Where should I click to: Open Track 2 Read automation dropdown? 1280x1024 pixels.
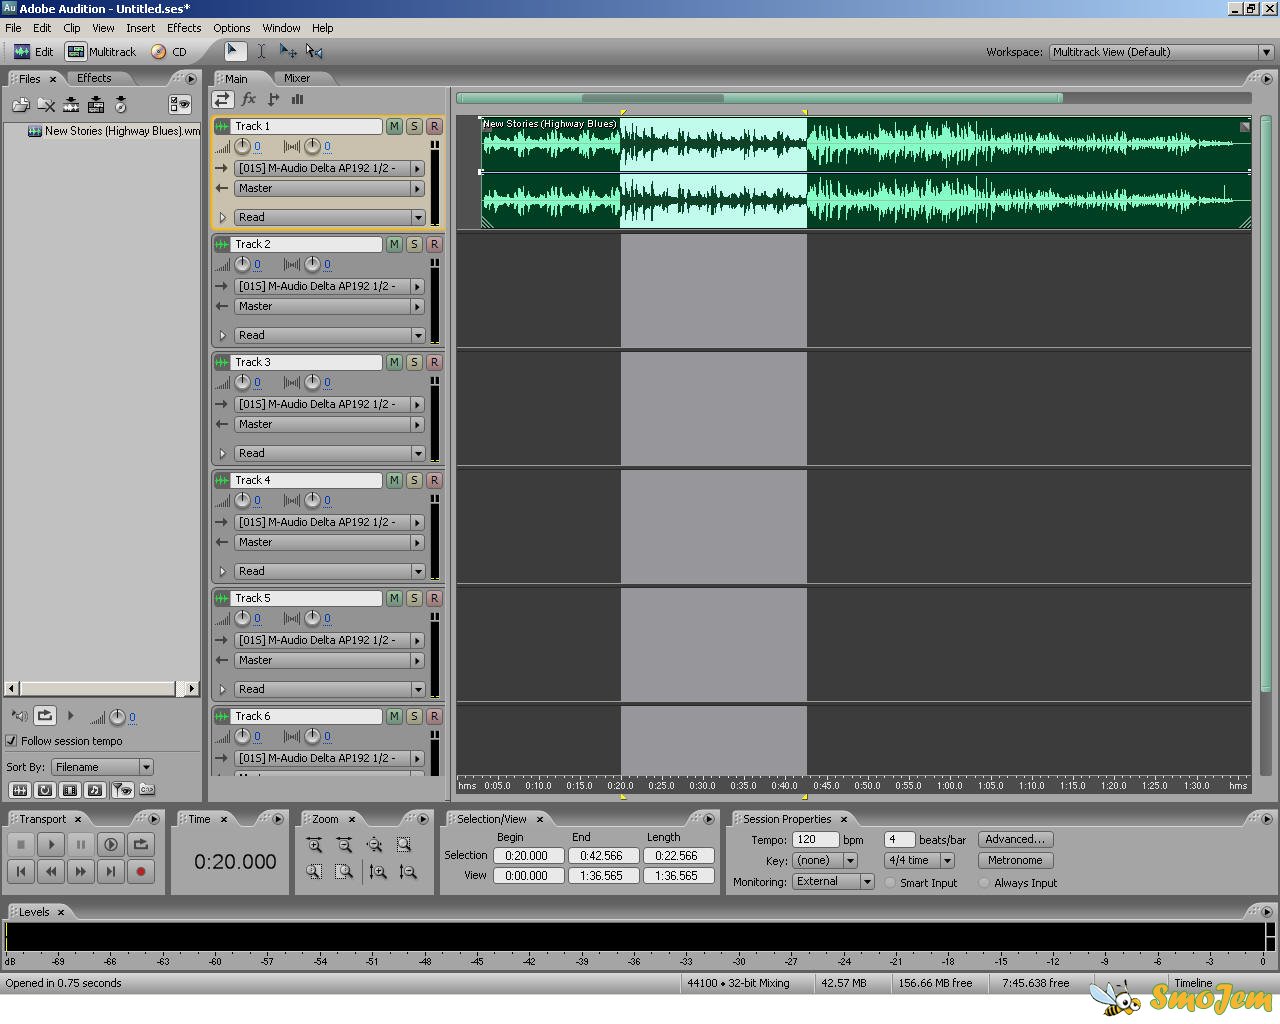click(329, 335)
